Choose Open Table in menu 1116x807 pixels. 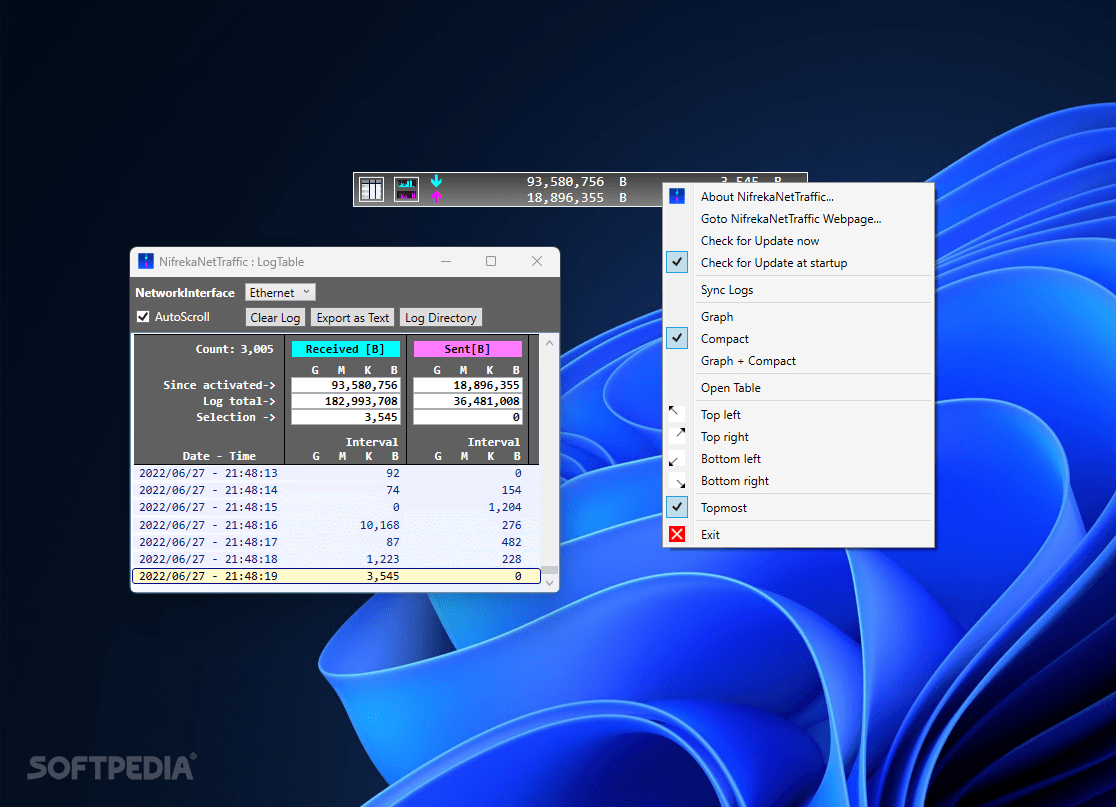[x=730, y=389]
